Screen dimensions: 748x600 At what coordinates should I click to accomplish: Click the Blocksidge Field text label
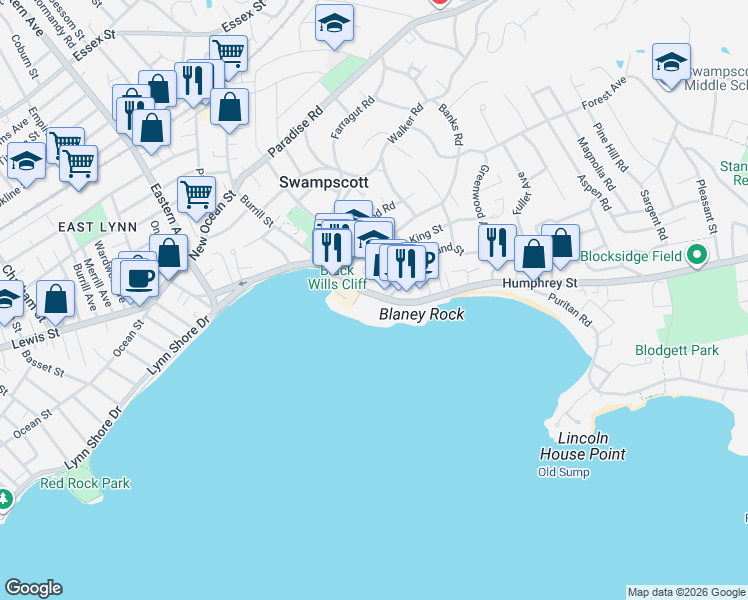click(631, 257)
